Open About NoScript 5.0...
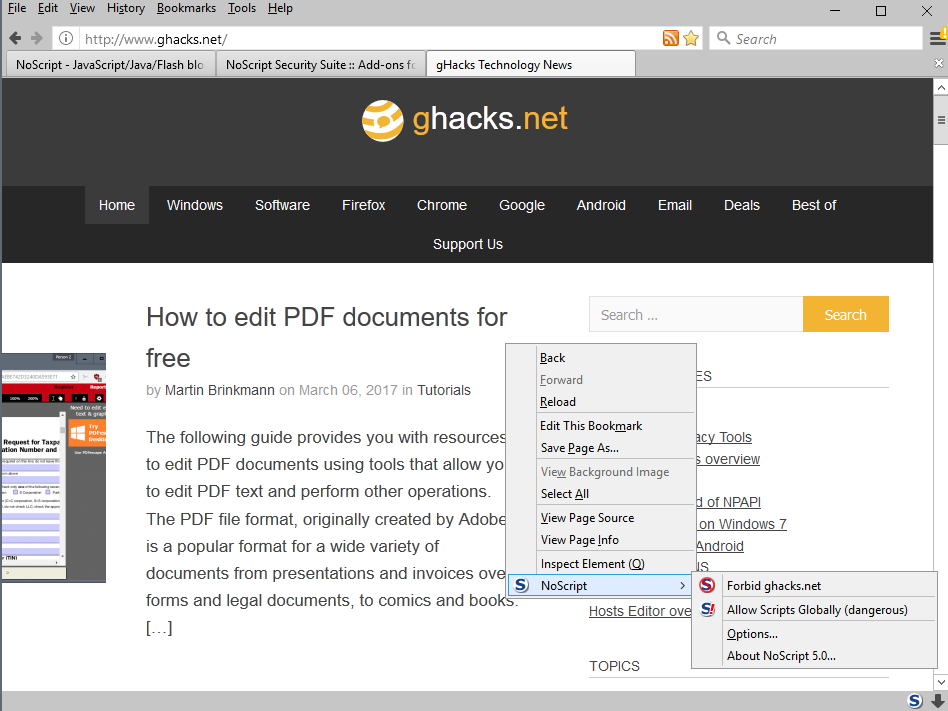This screenshot has width=948, height=711. 814,655
